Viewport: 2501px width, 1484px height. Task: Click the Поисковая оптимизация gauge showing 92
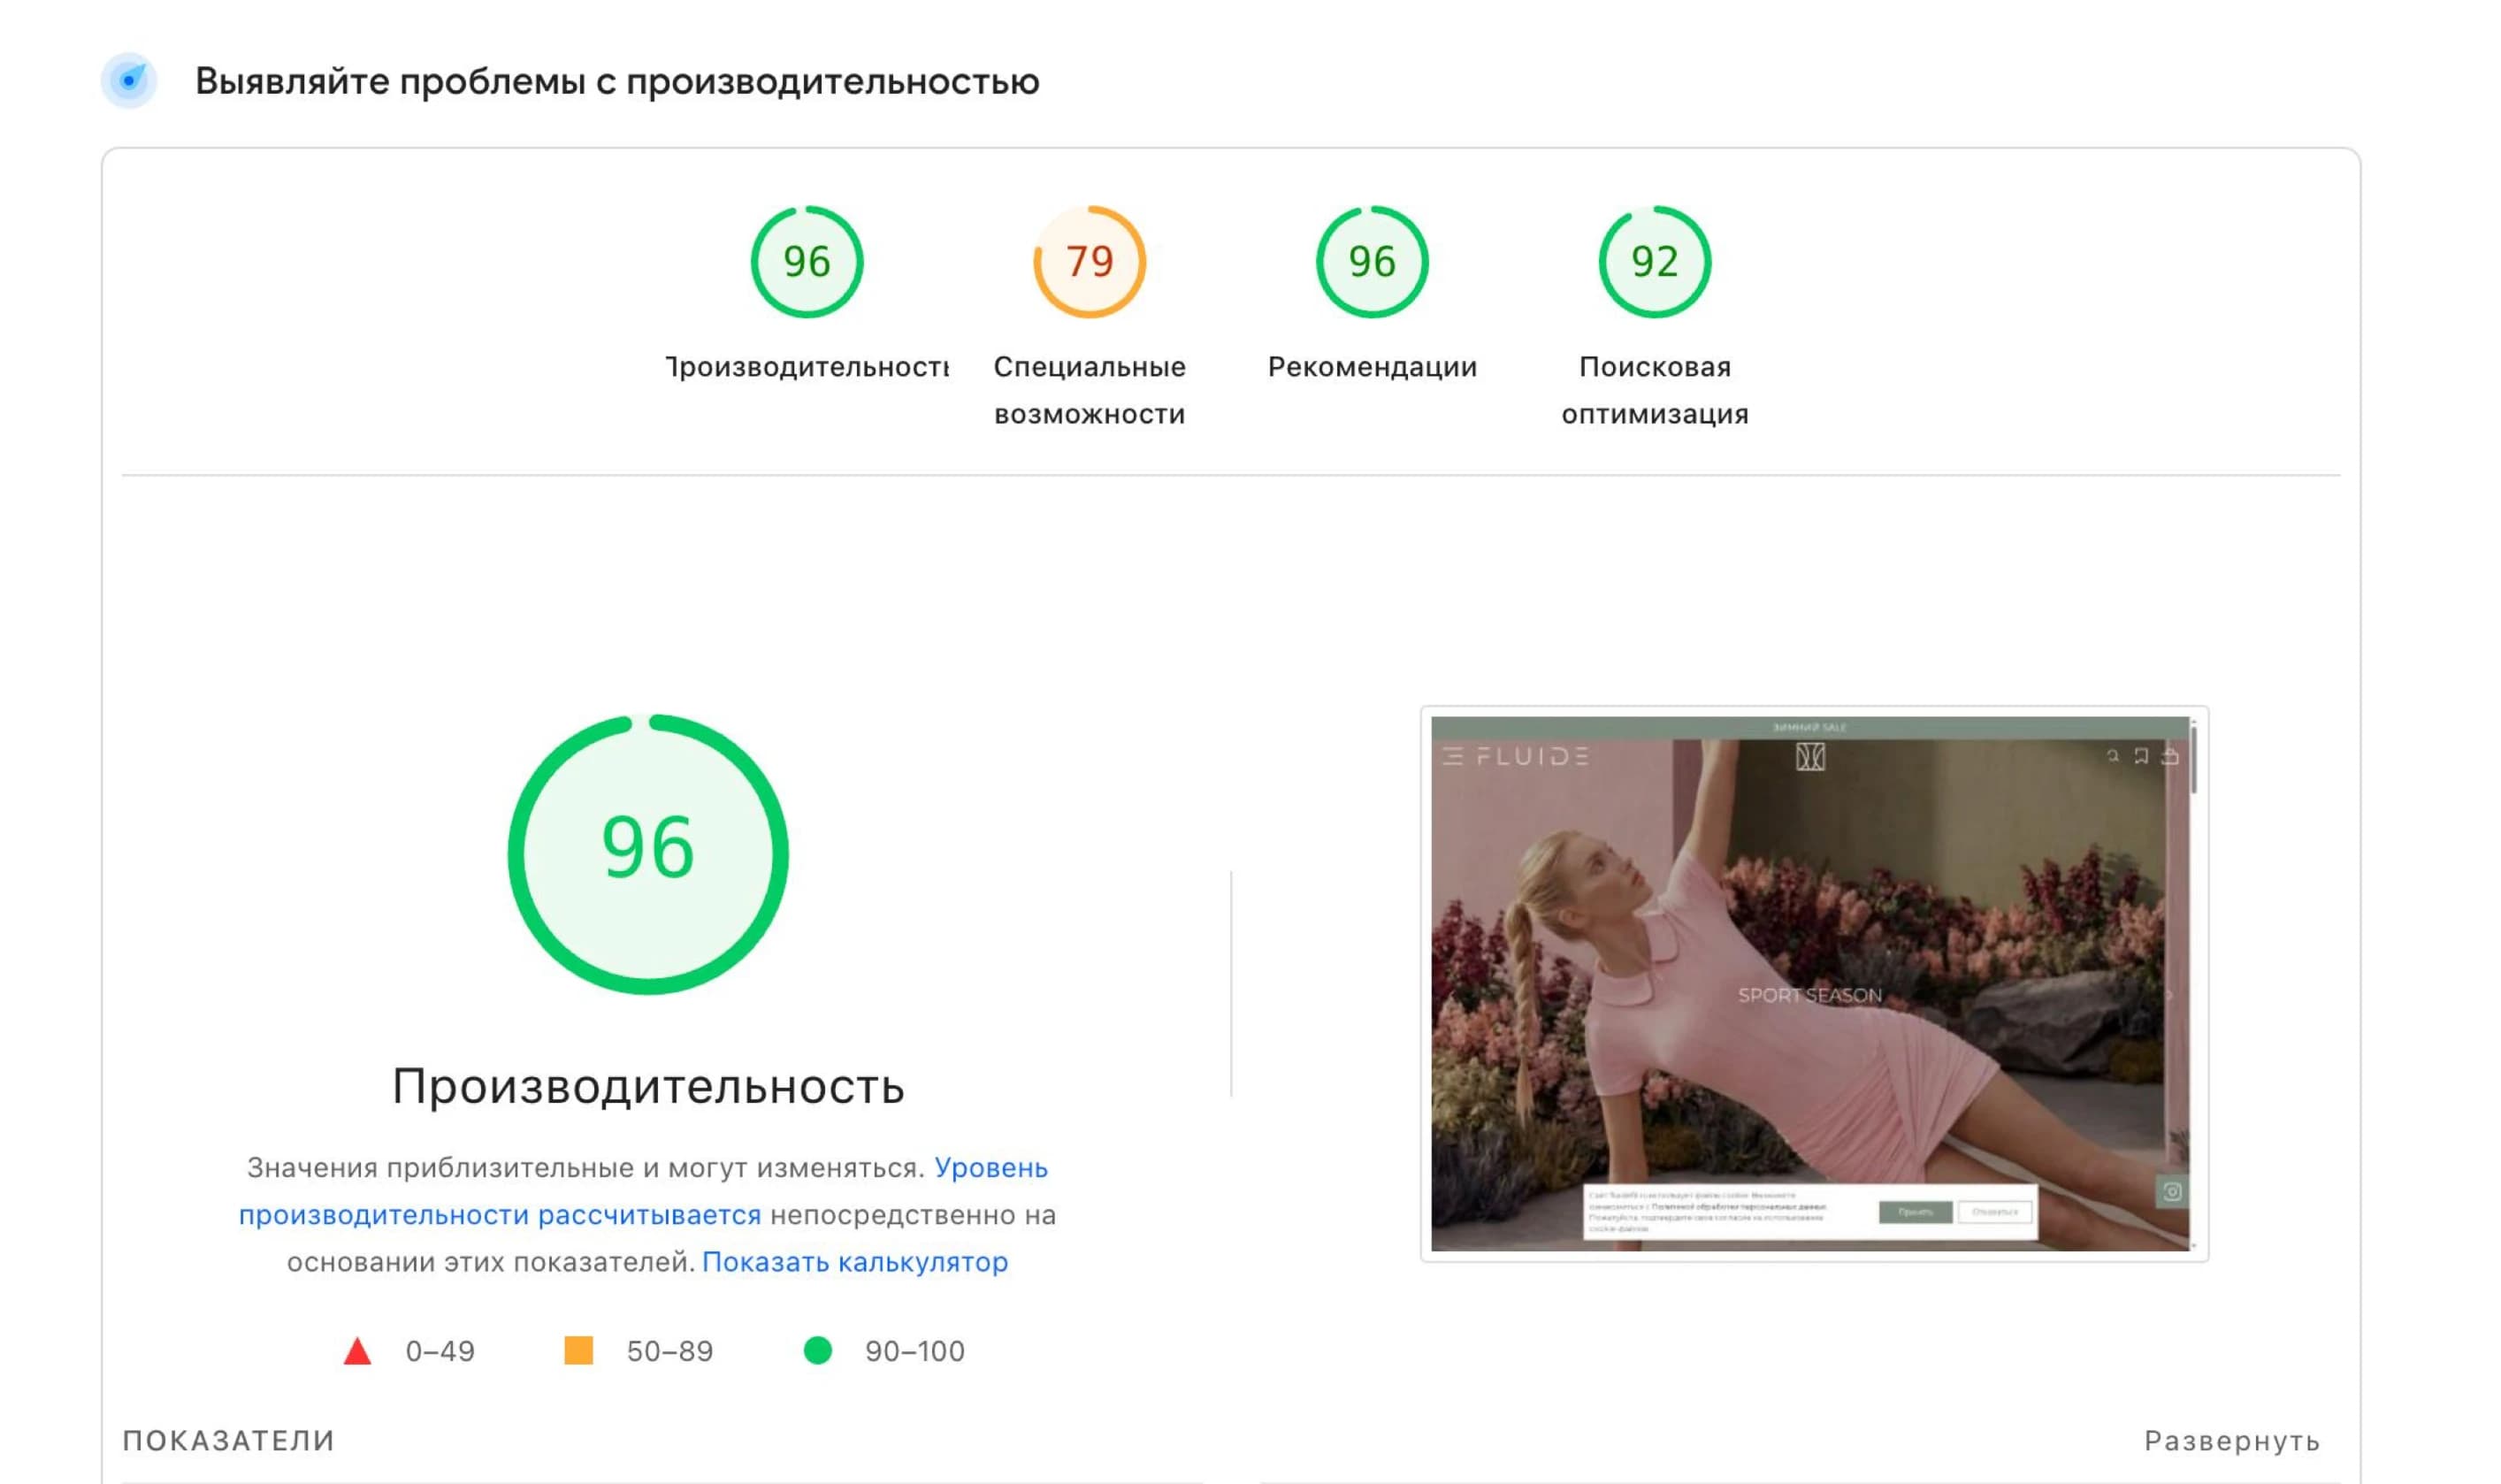(1655, 262)
